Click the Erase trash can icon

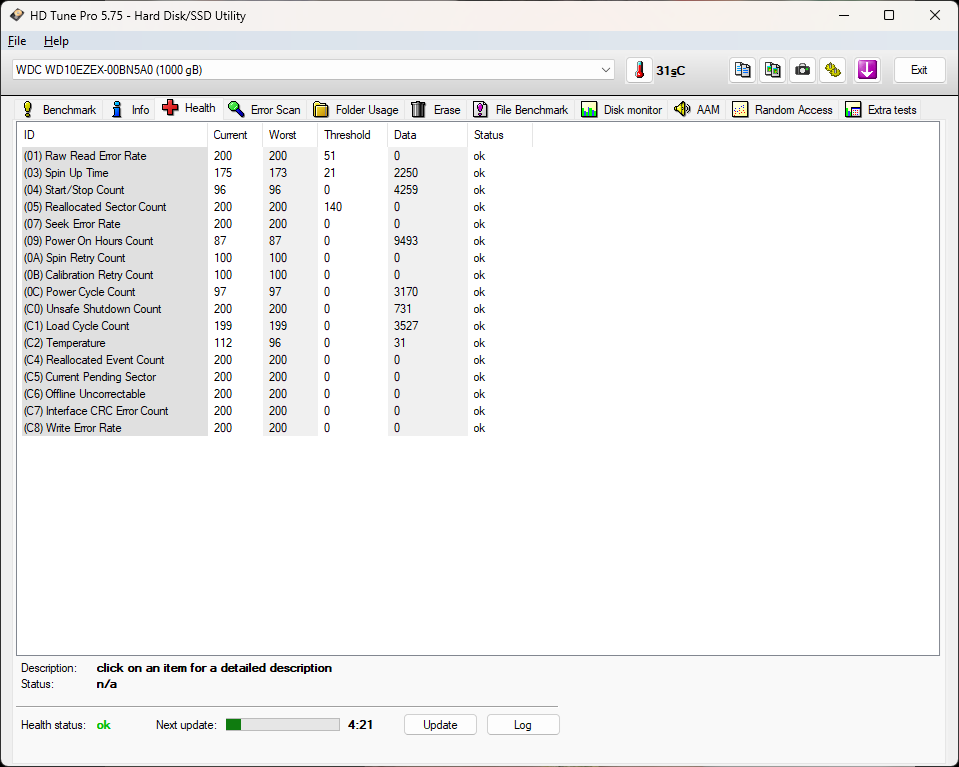pos(418,109)
